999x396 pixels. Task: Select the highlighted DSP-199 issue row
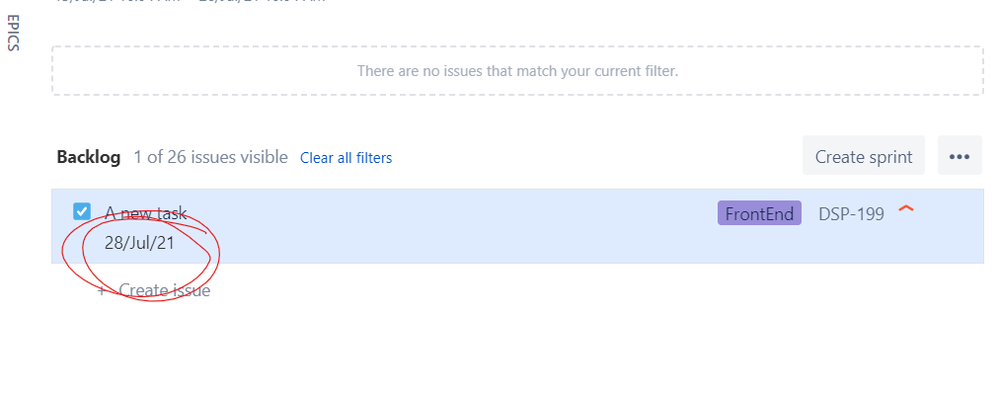517,226
